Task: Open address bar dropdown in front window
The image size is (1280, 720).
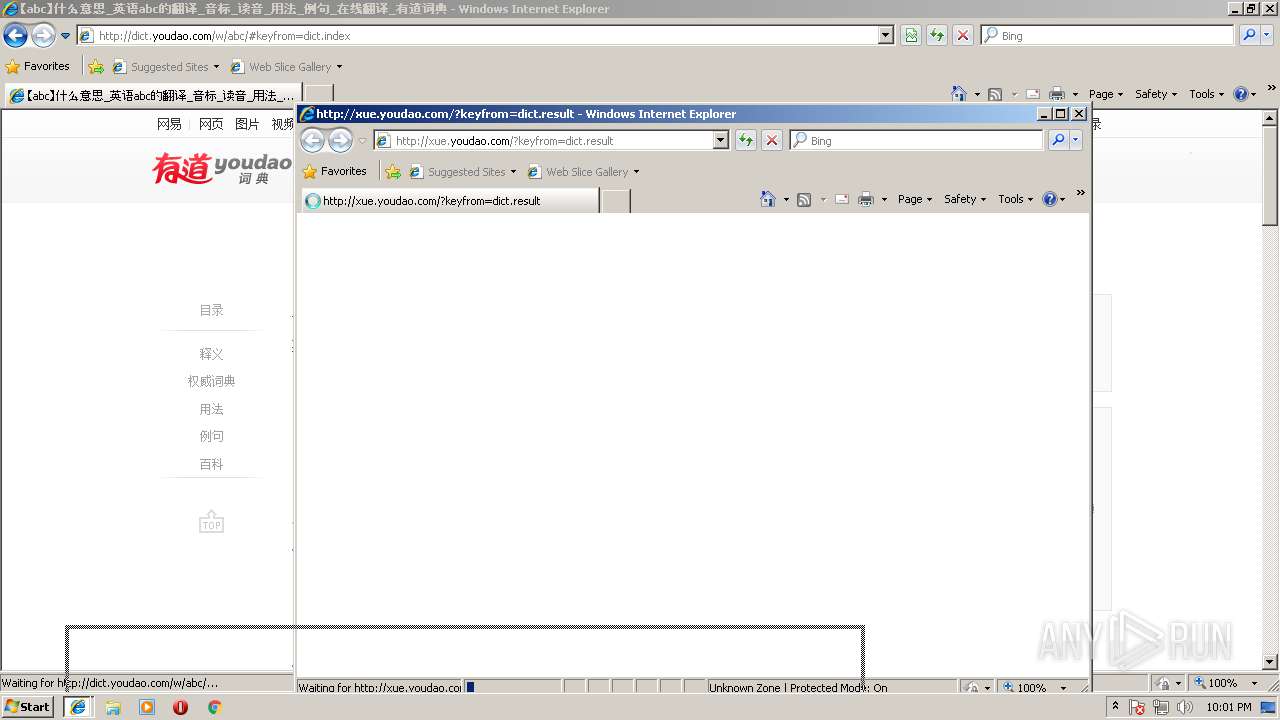Action: pyautogui.click(x=721, y=141)
